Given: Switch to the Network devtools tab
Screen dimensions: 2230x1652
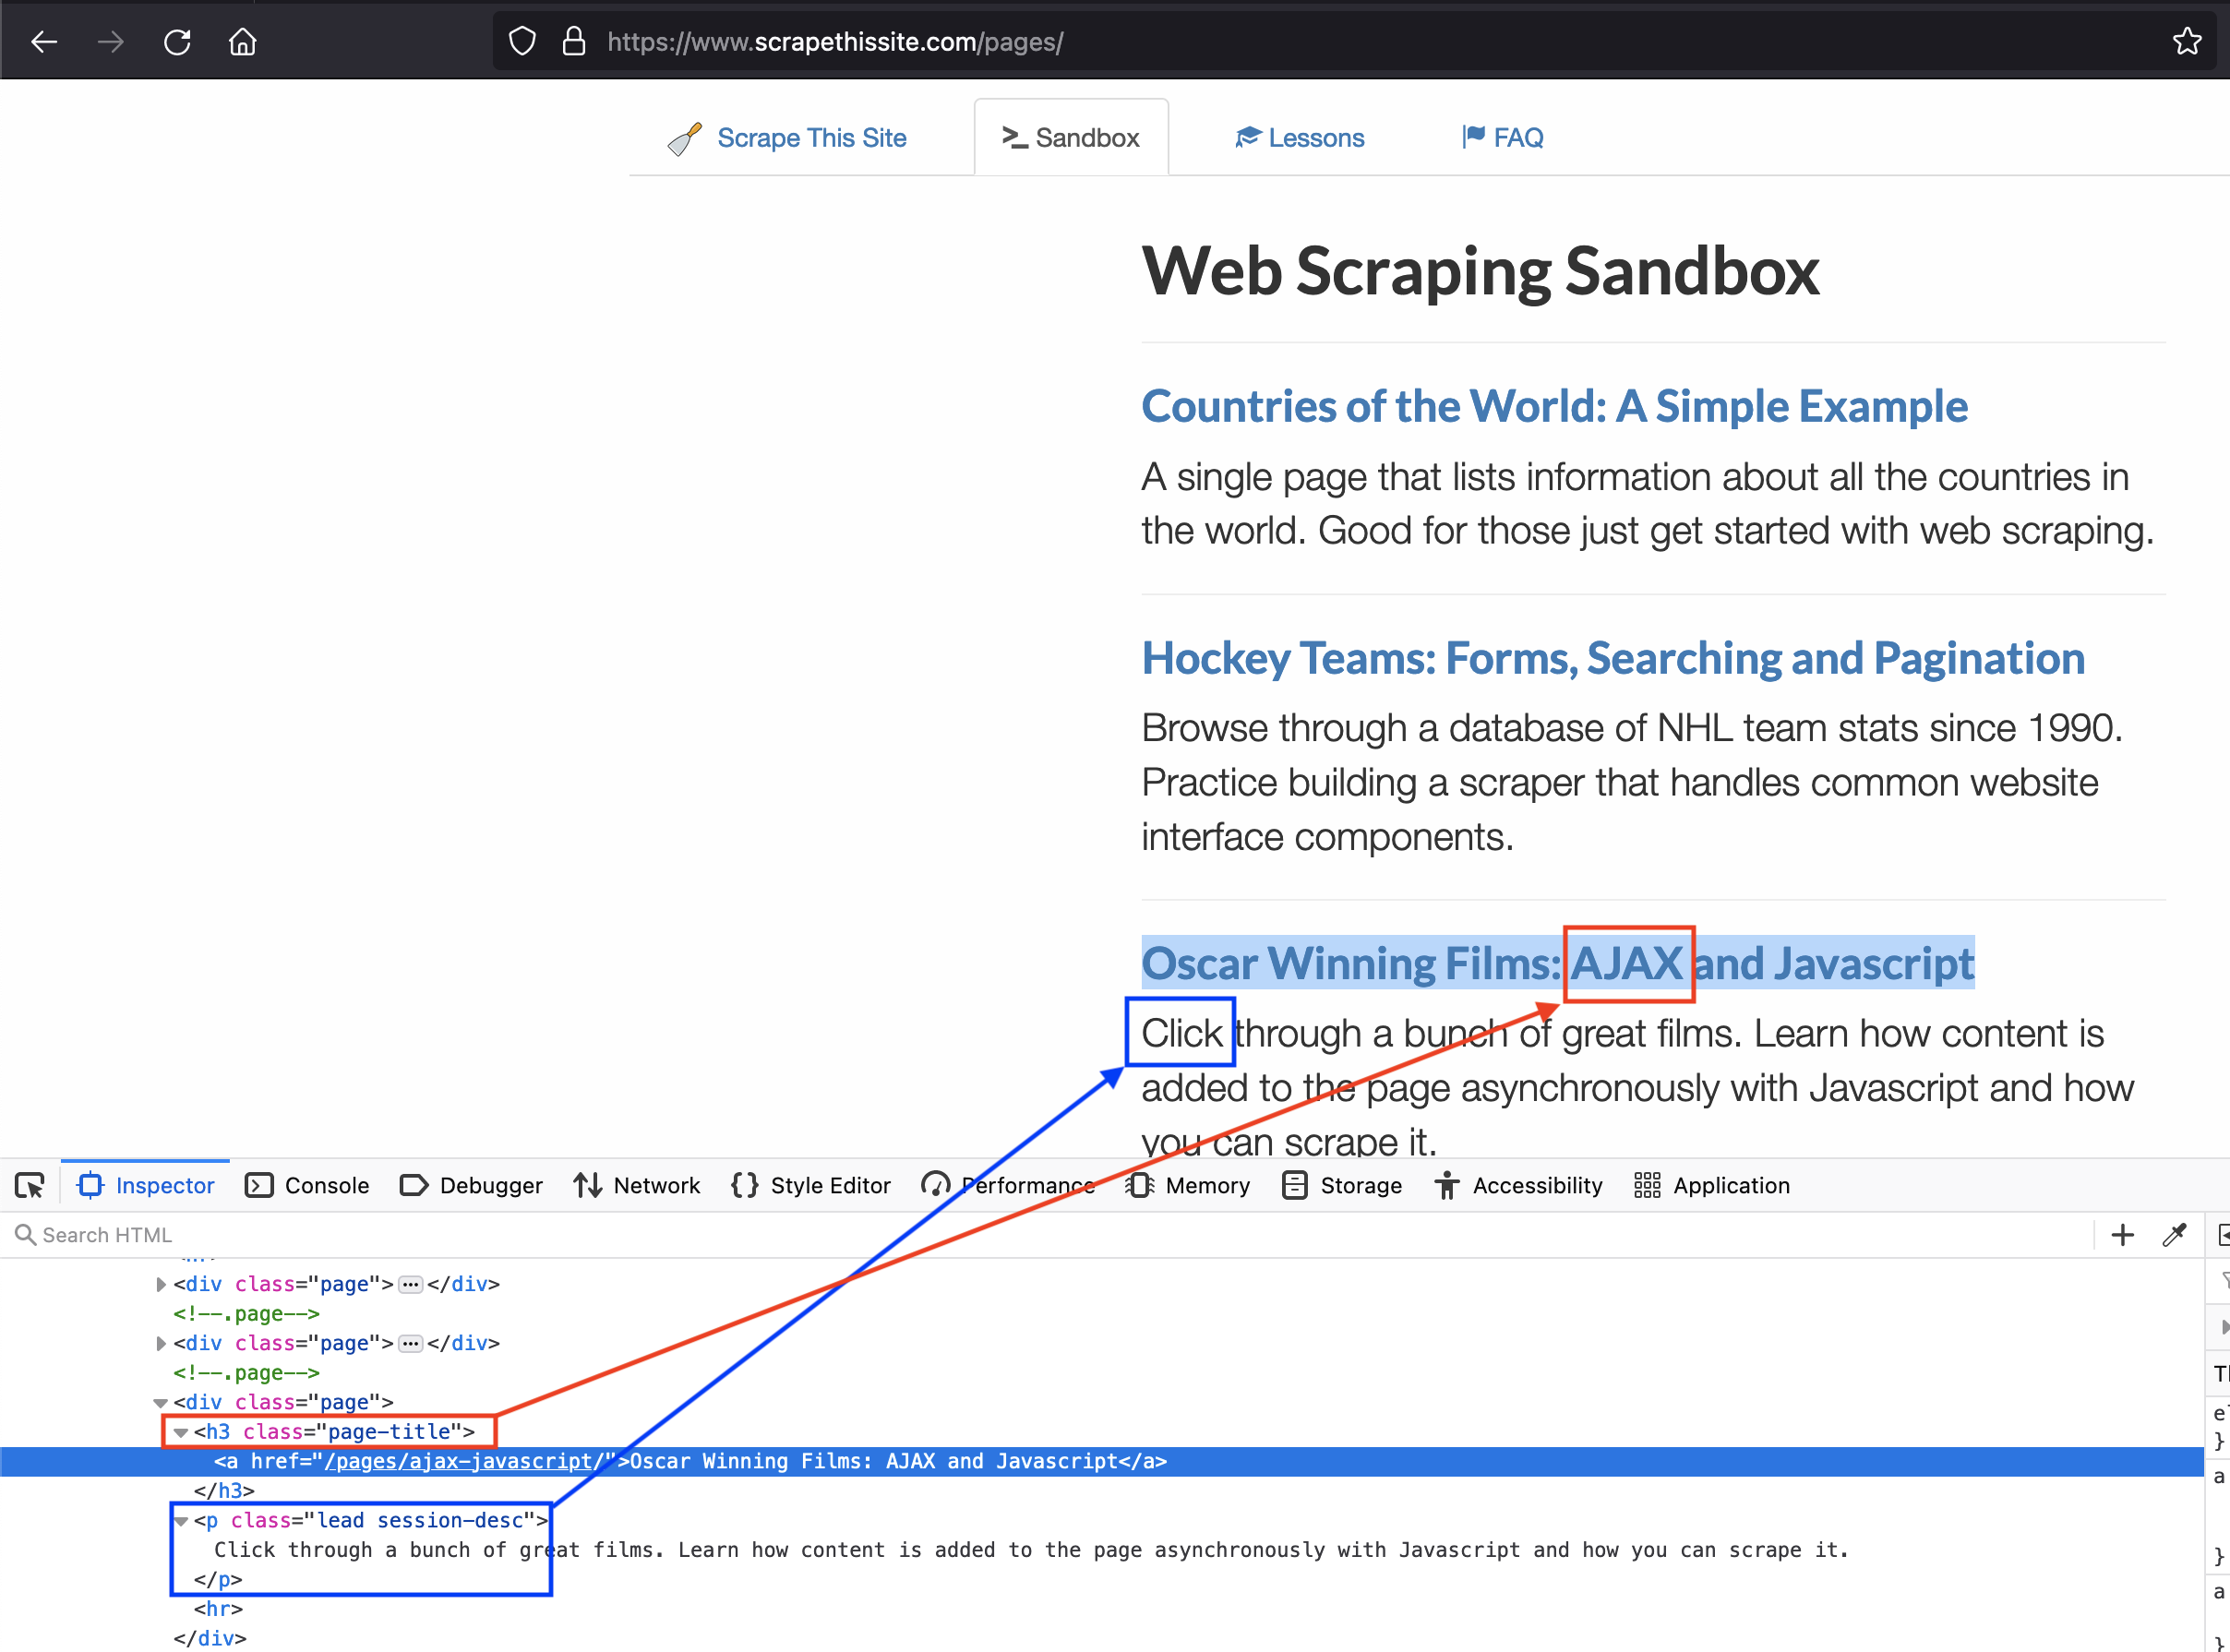Looking at the screenshot, I should [637, 1186].
